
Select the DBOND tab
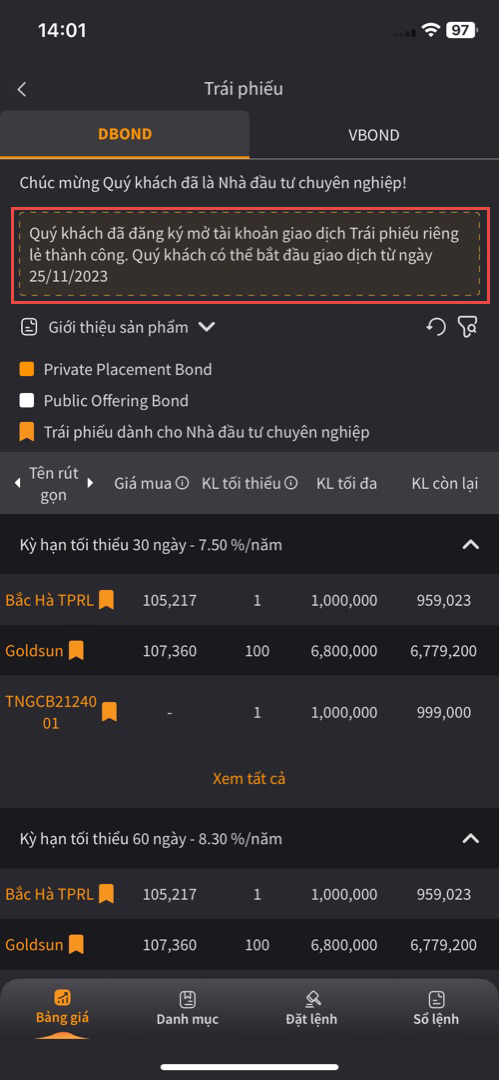(125, 135)
